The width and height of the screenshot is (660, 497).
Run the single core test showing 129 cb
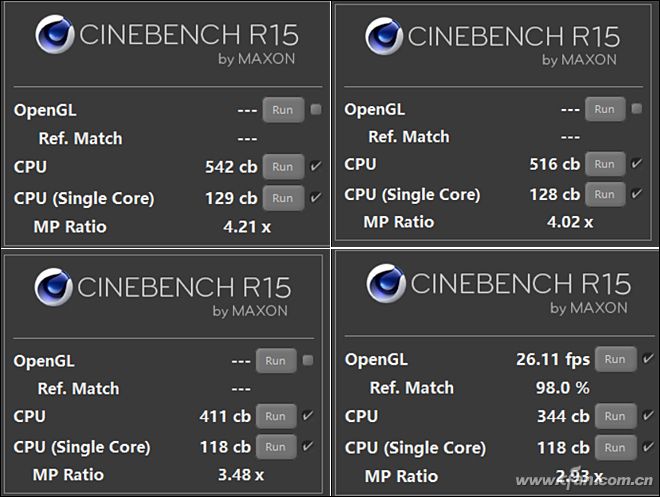point(283,198)
